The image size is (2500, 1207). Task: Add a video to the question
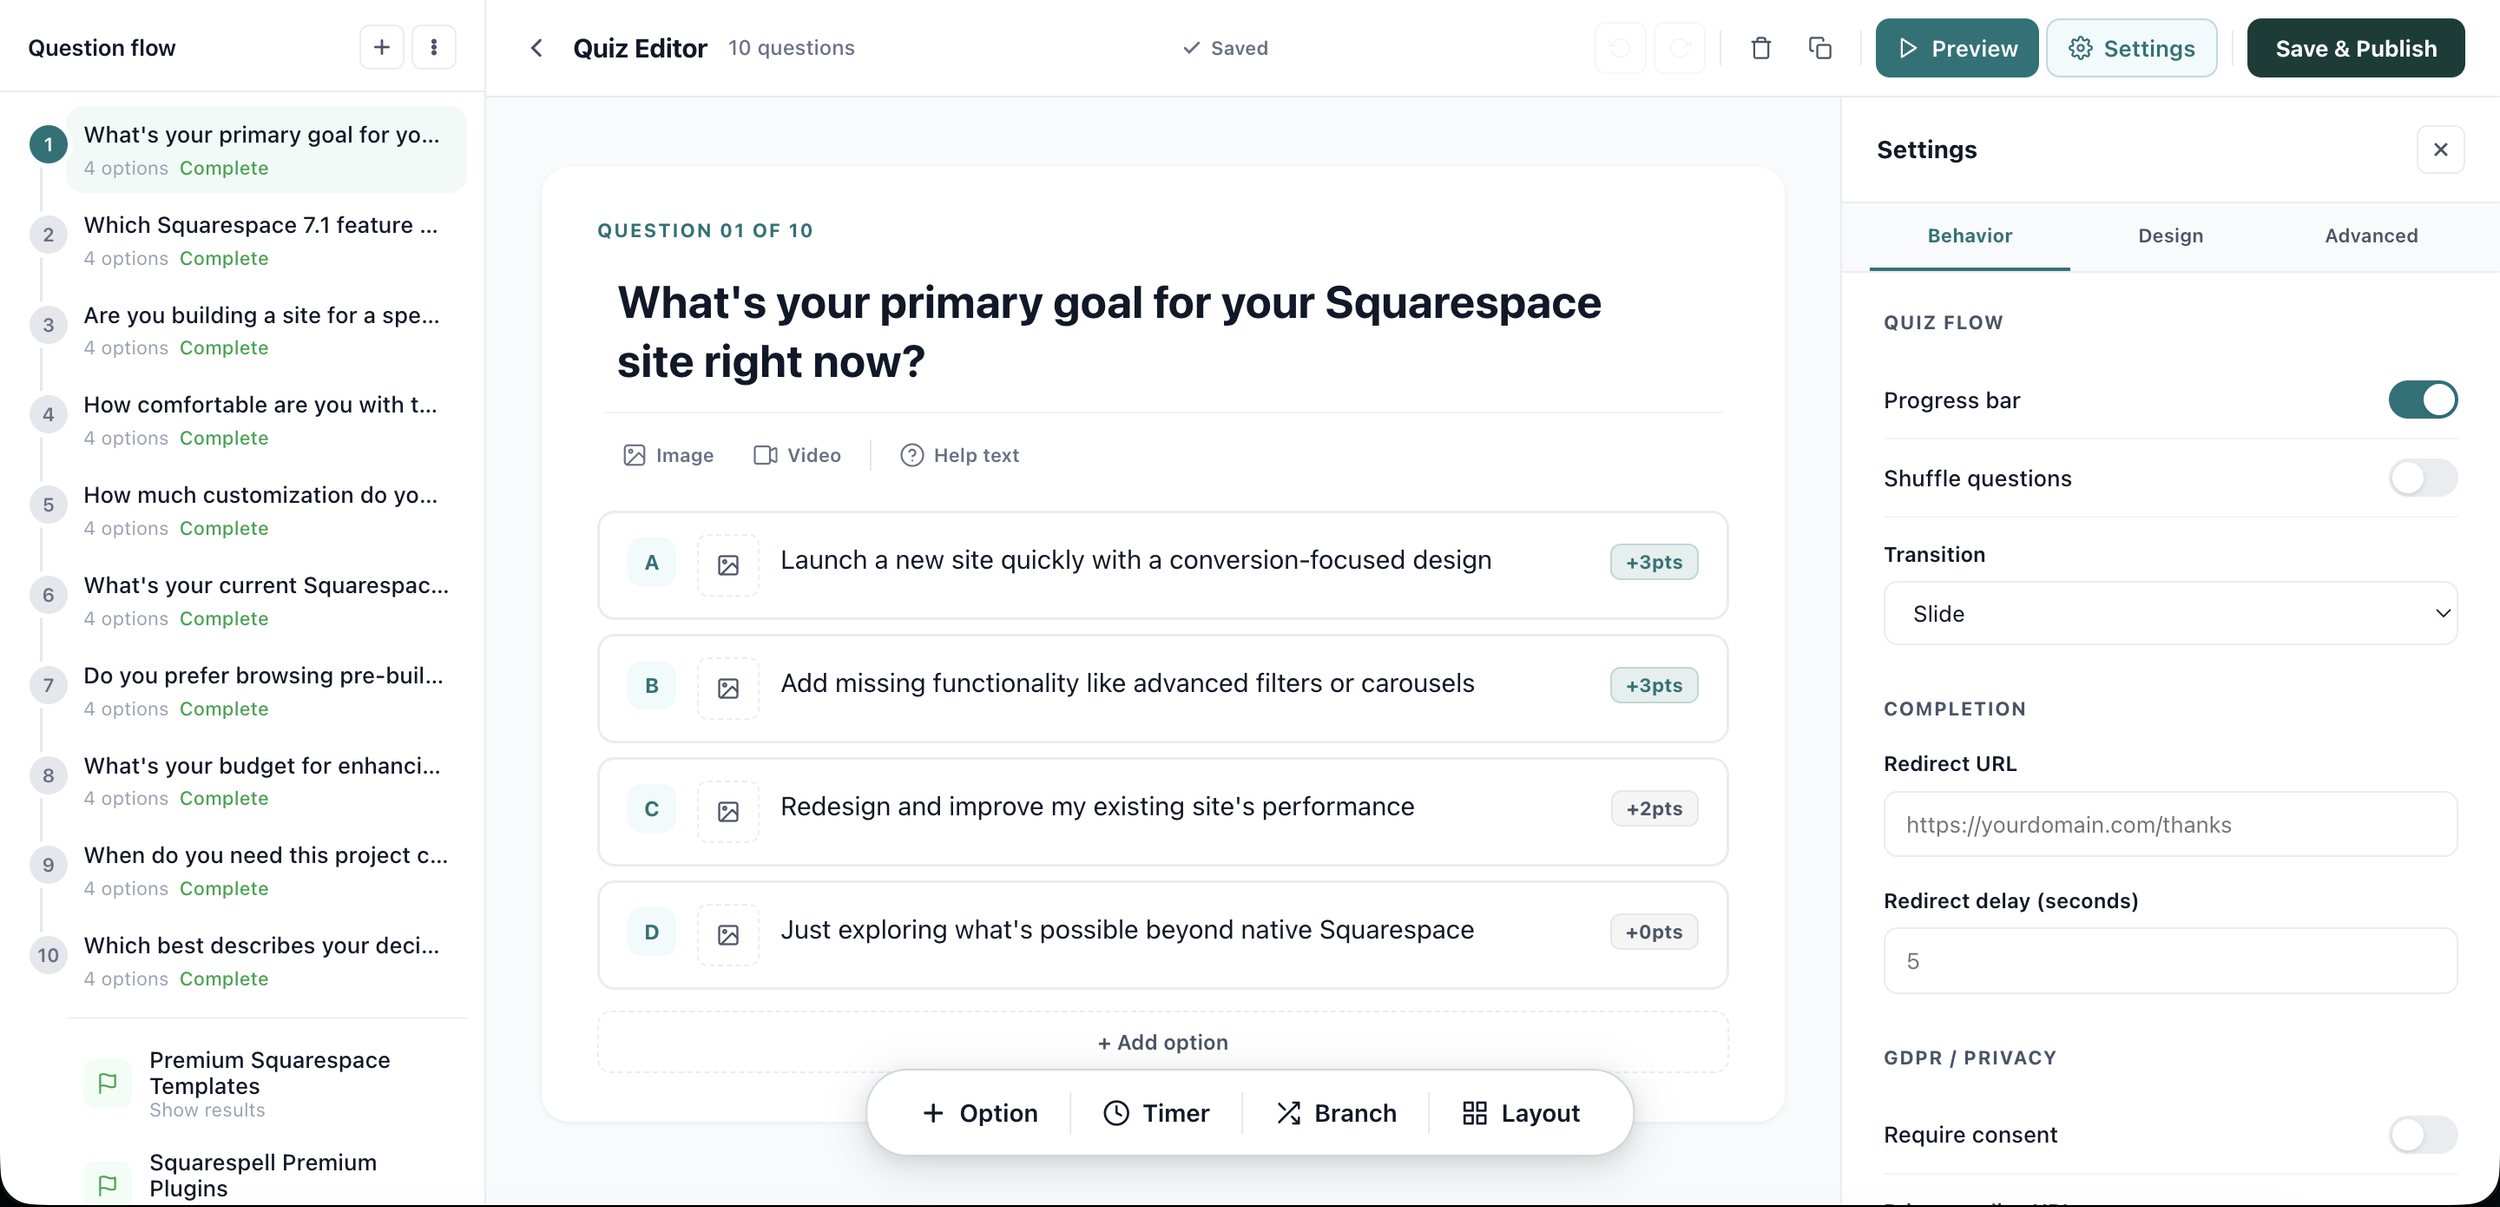click(x=797, y=455)
